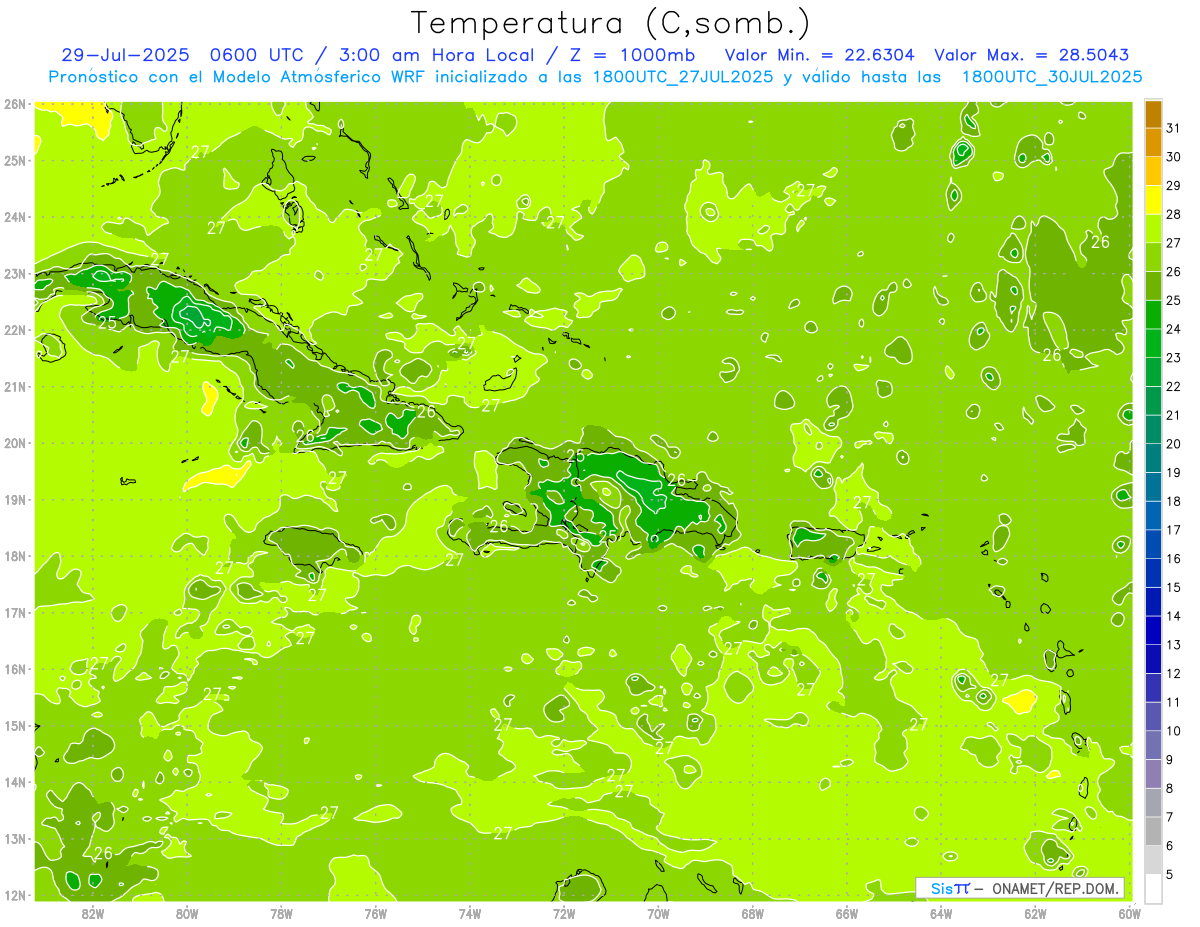Click the legend scale label '31'
This screenshot has height=927, width=1200.
tap(1174, 128)
